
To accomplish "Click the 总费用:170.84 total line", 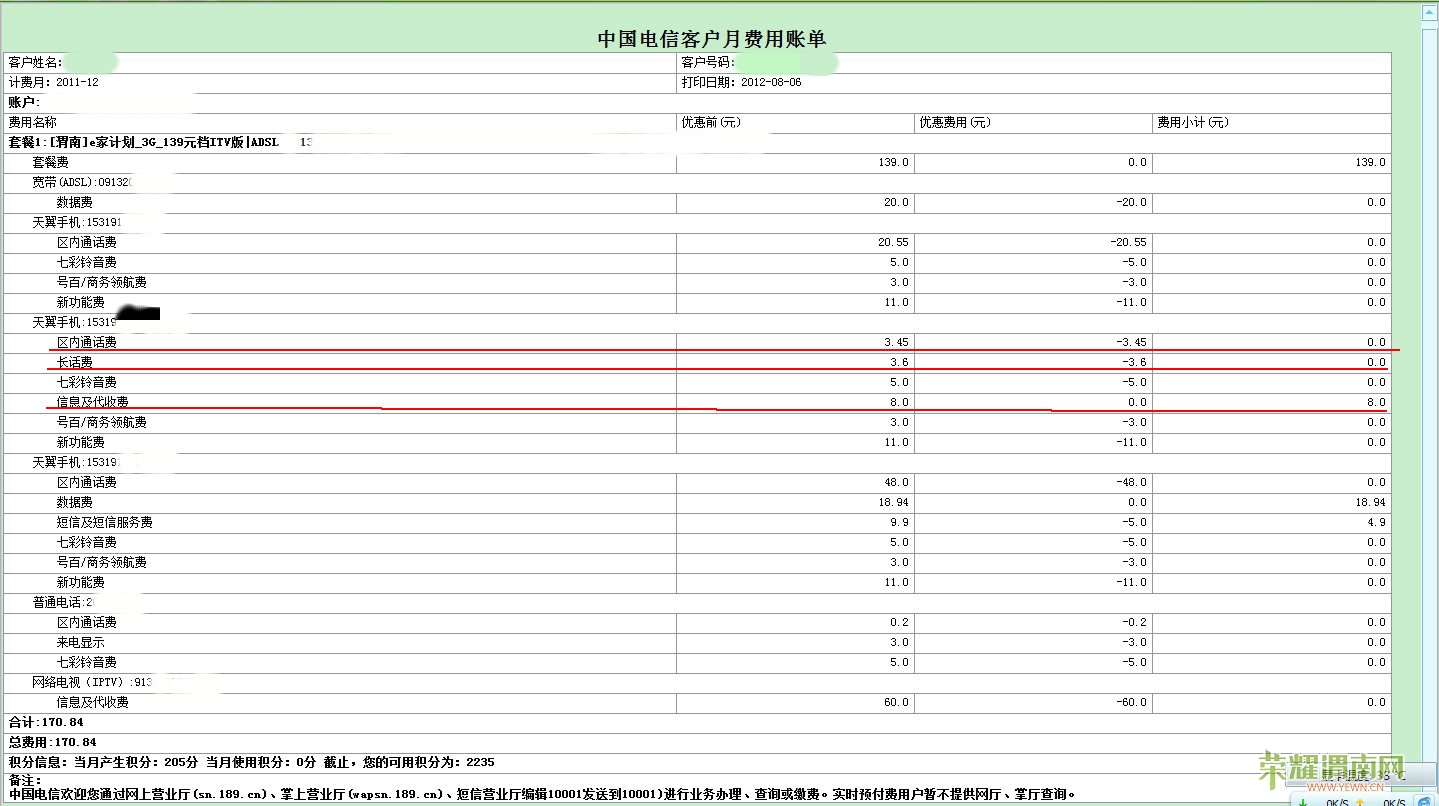I will tap(52, 742).
